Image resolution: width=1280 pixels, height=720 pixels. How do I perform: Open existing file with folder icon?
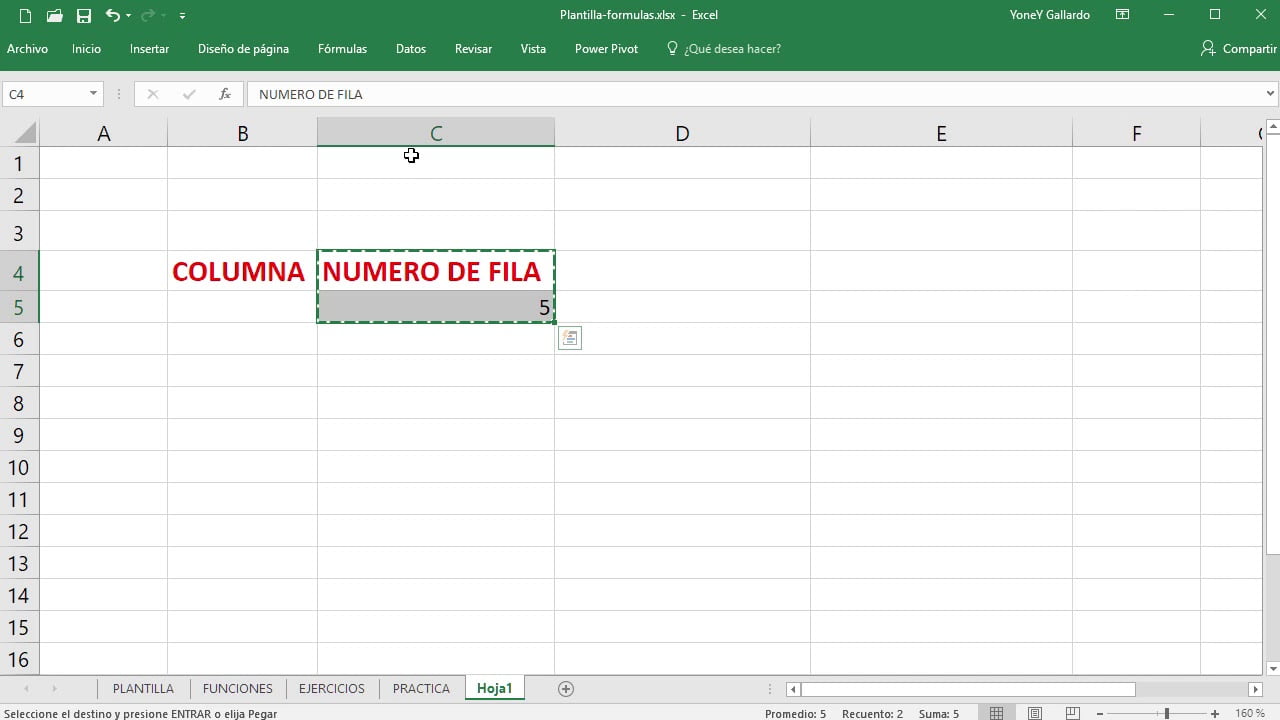(55, 15)
